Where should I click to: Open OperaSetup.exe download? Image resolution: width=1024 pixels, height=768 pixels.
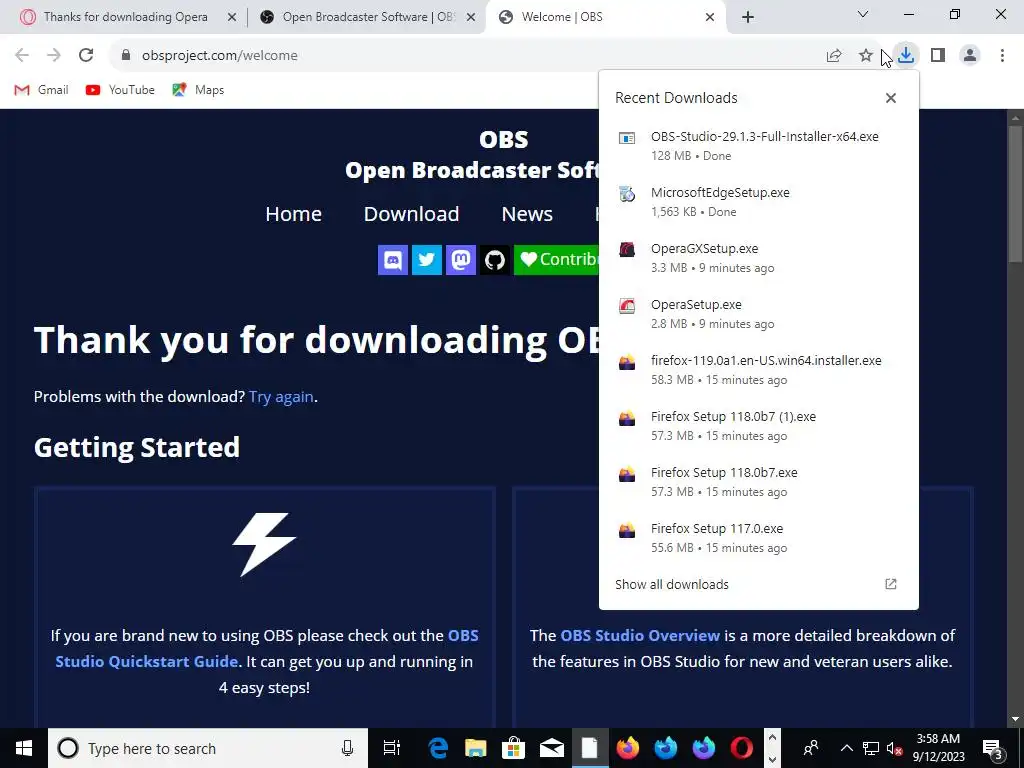click(758, 314)
